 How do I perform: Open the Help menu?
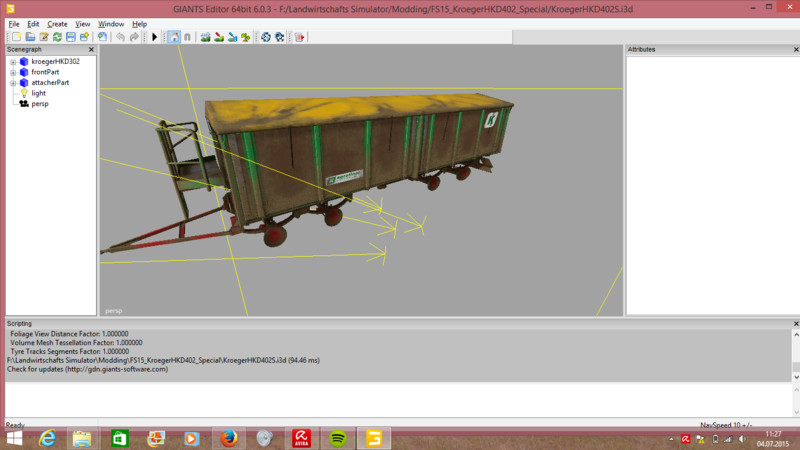pyautogui.click(x=139, y=24)
